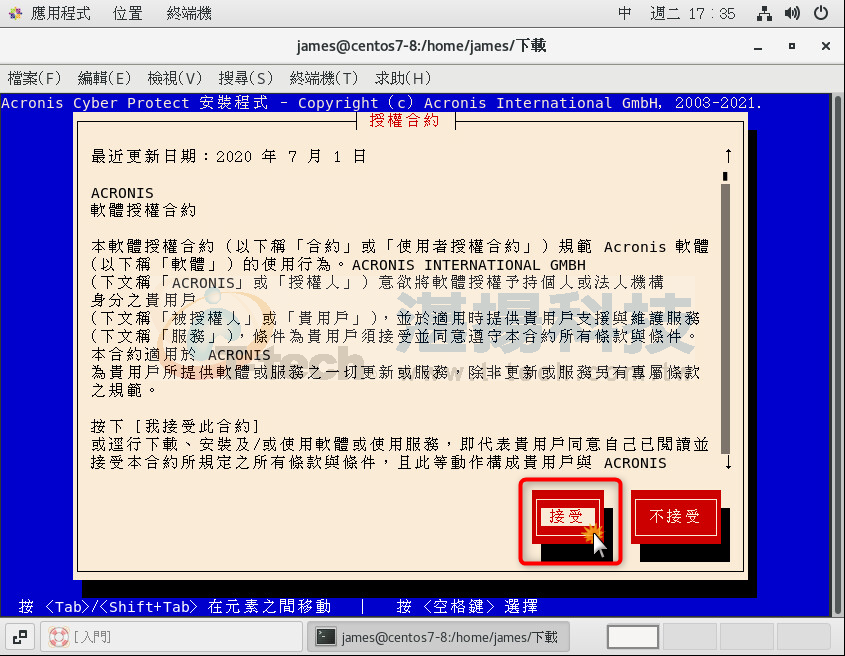This screenshot has height=656, width=845.
Task: Open the power icon menu
Action: 821,13
